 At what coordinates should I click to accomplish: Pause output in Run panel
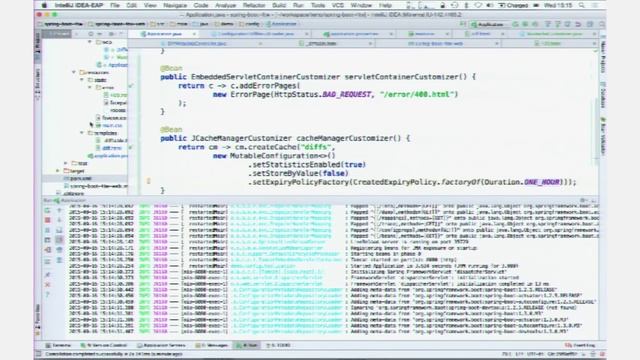point(47,230)
